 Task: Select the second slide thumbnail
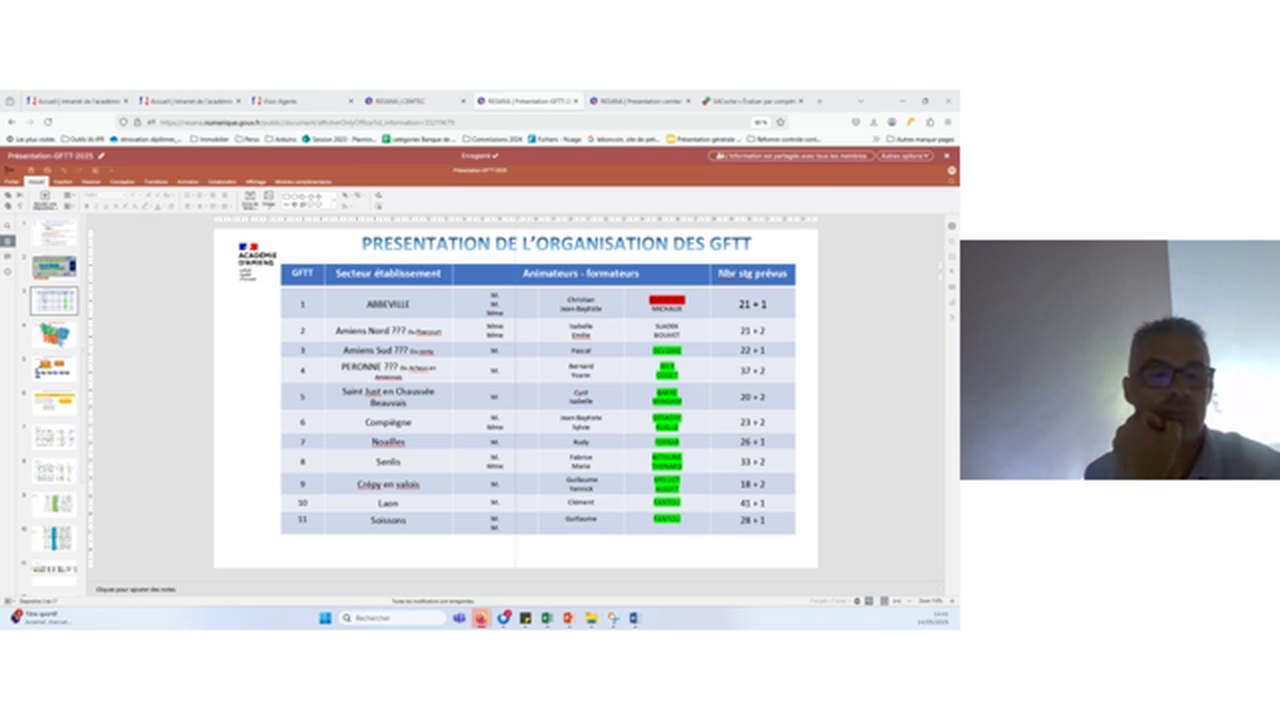tap(54, 267)
